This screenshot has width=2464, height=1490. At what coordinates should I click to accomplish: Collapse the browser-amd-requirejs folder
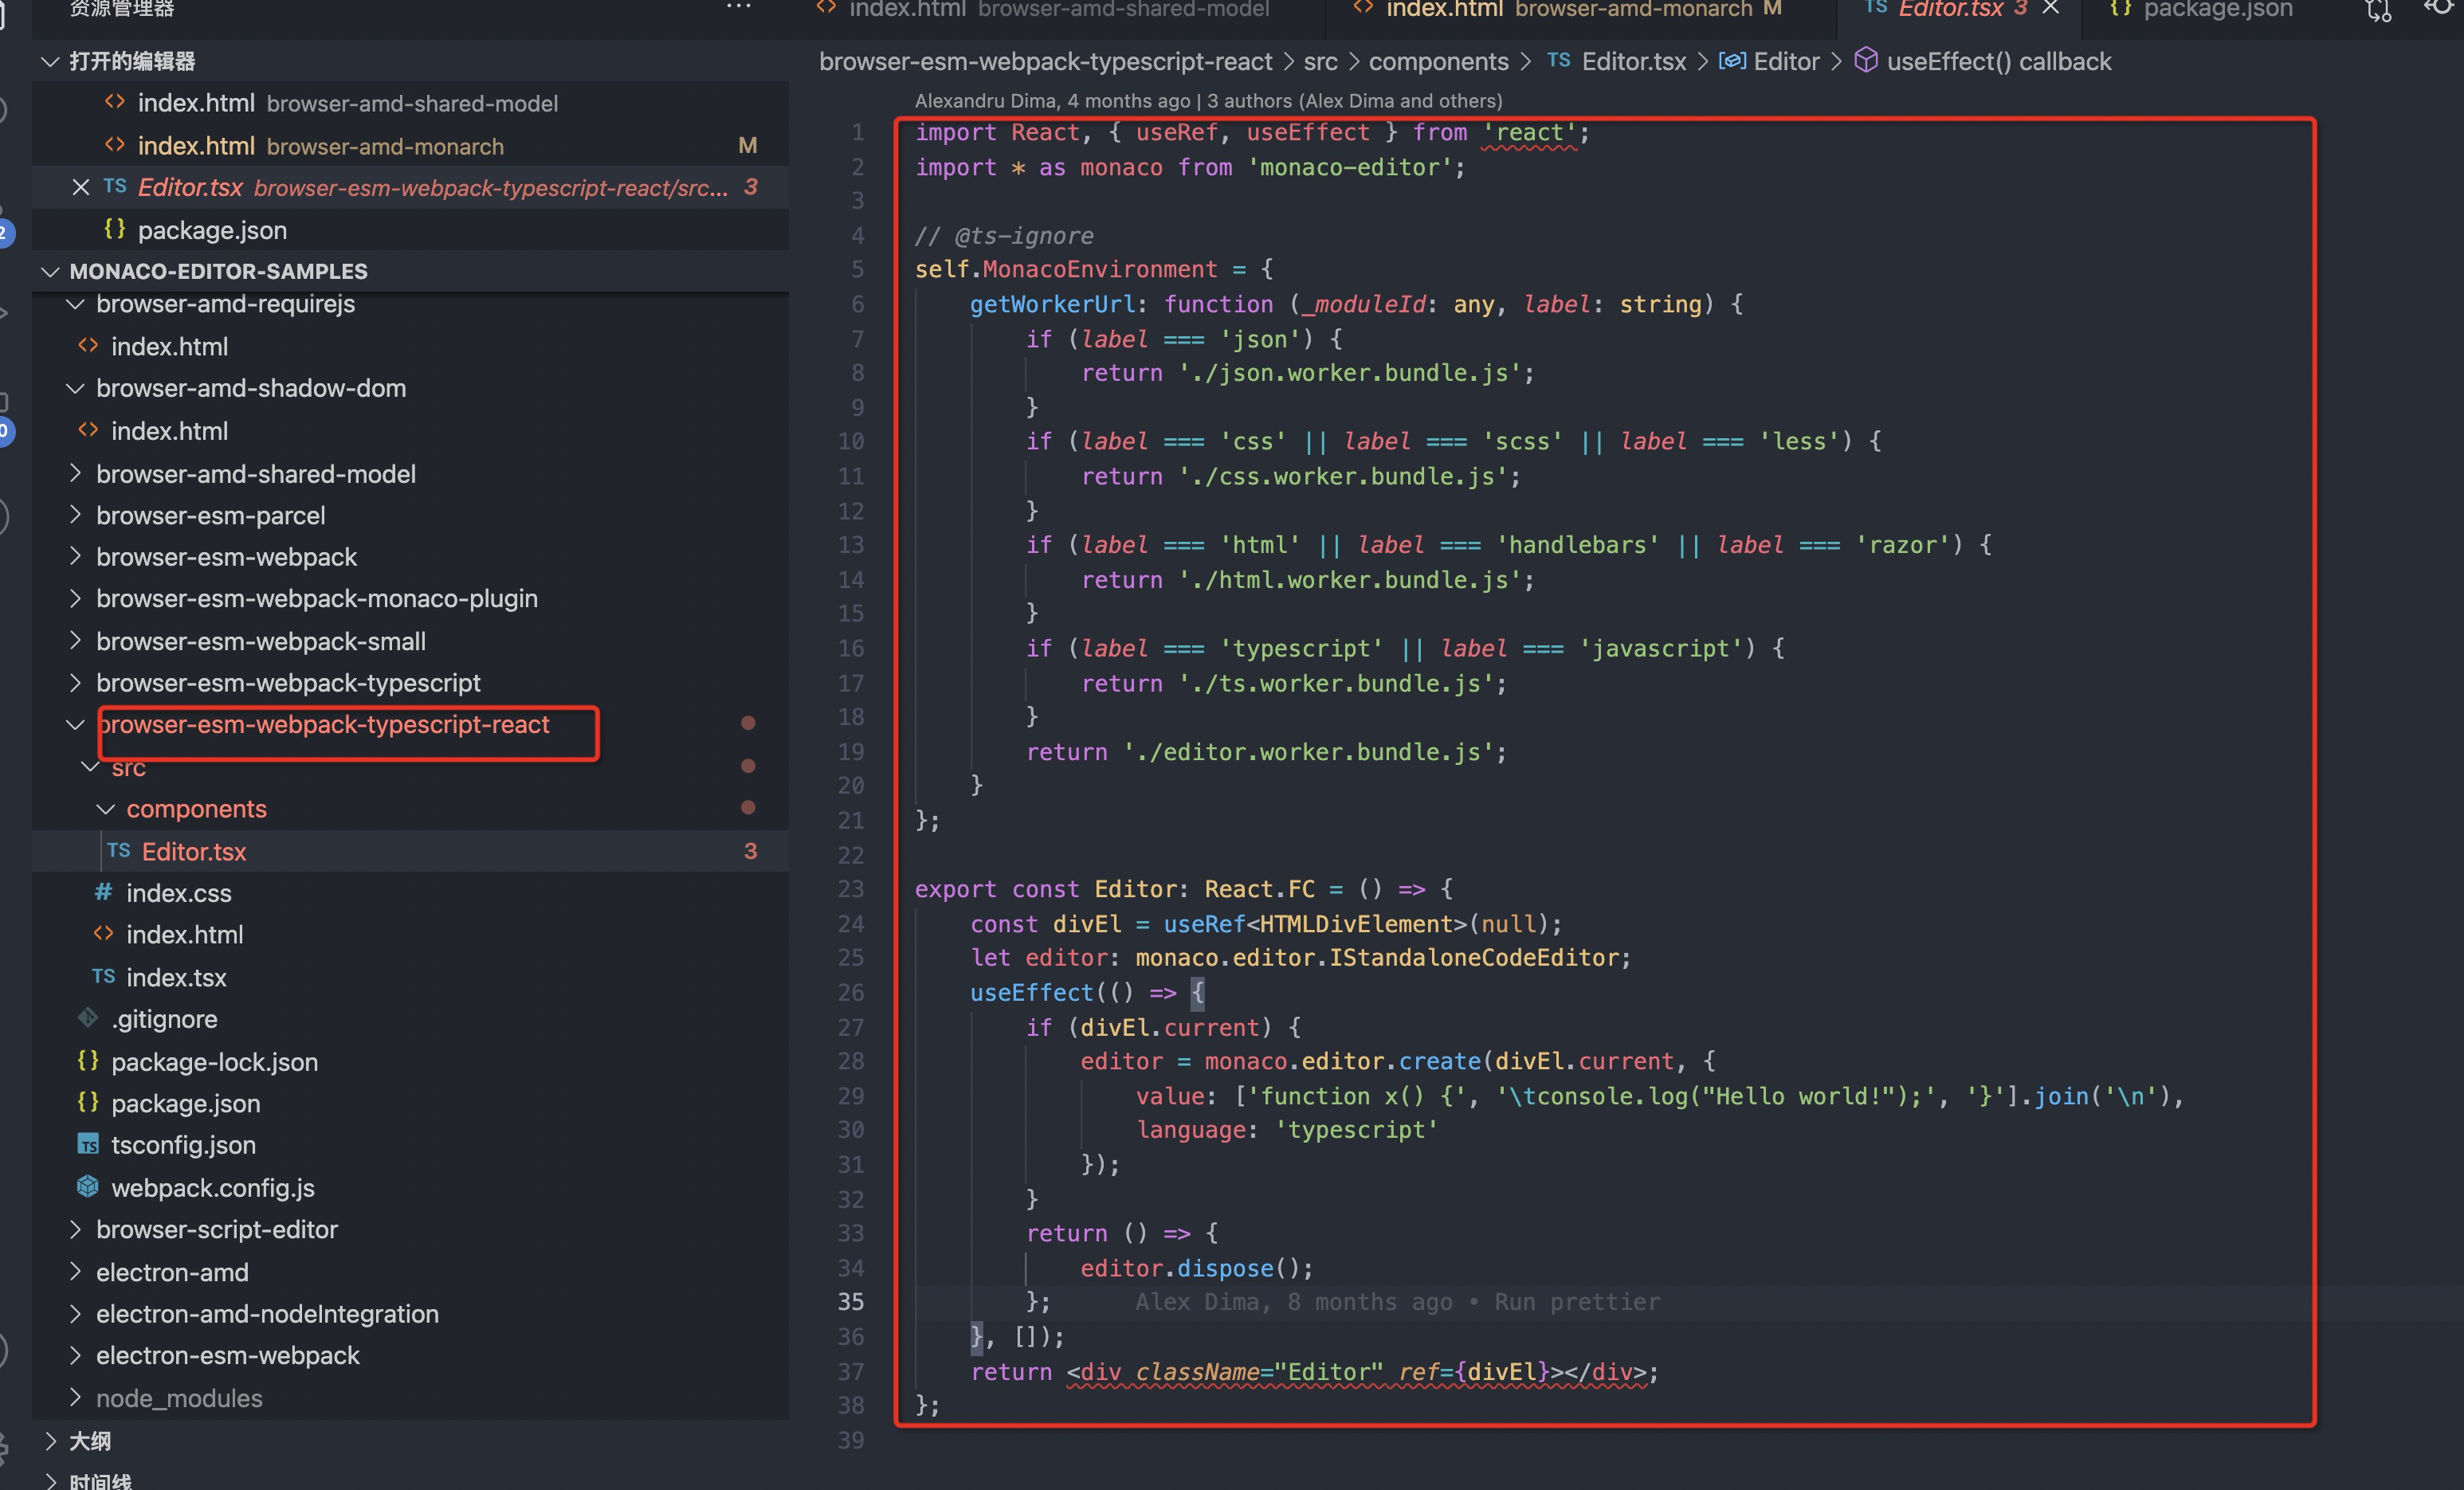225,304
